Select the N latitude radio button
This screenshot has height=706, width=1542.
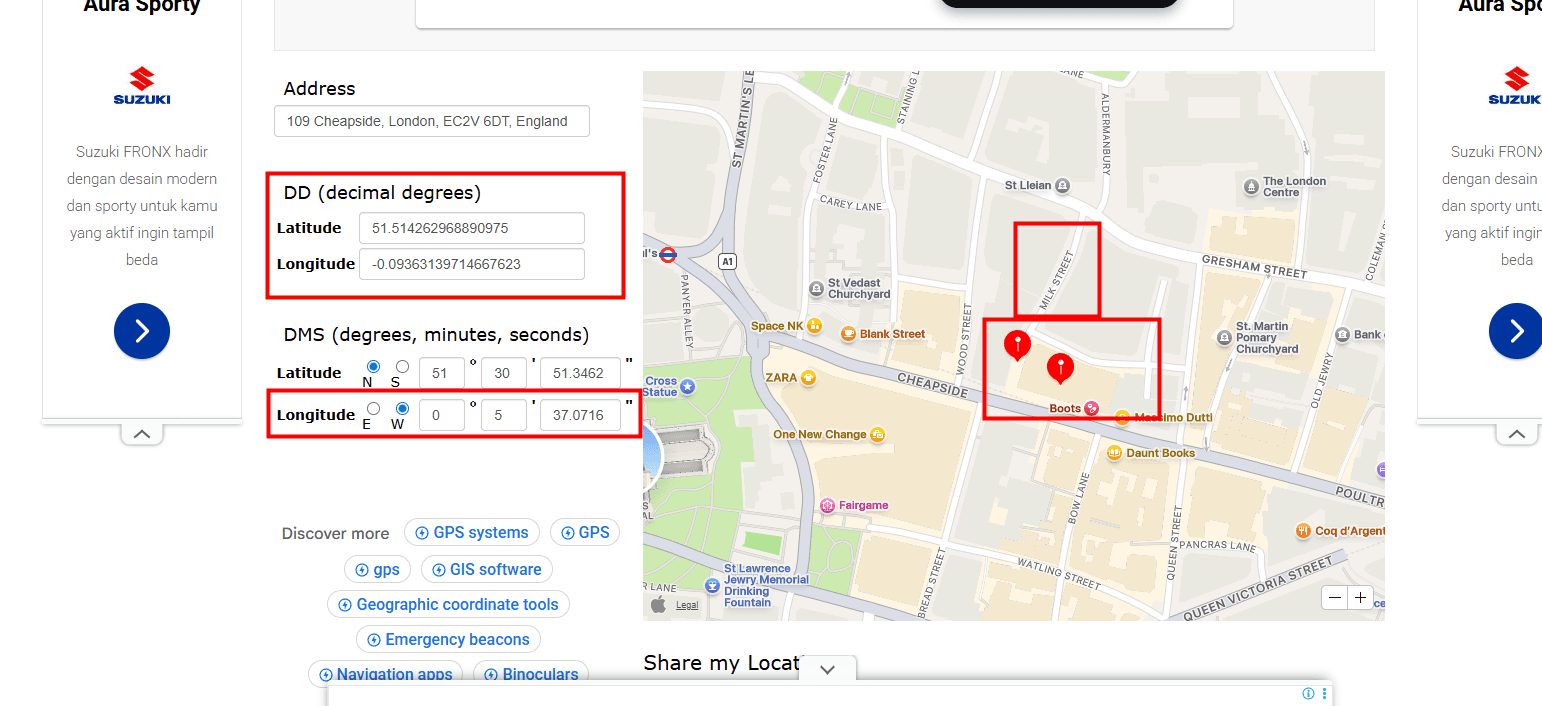[x=373, y=367]
